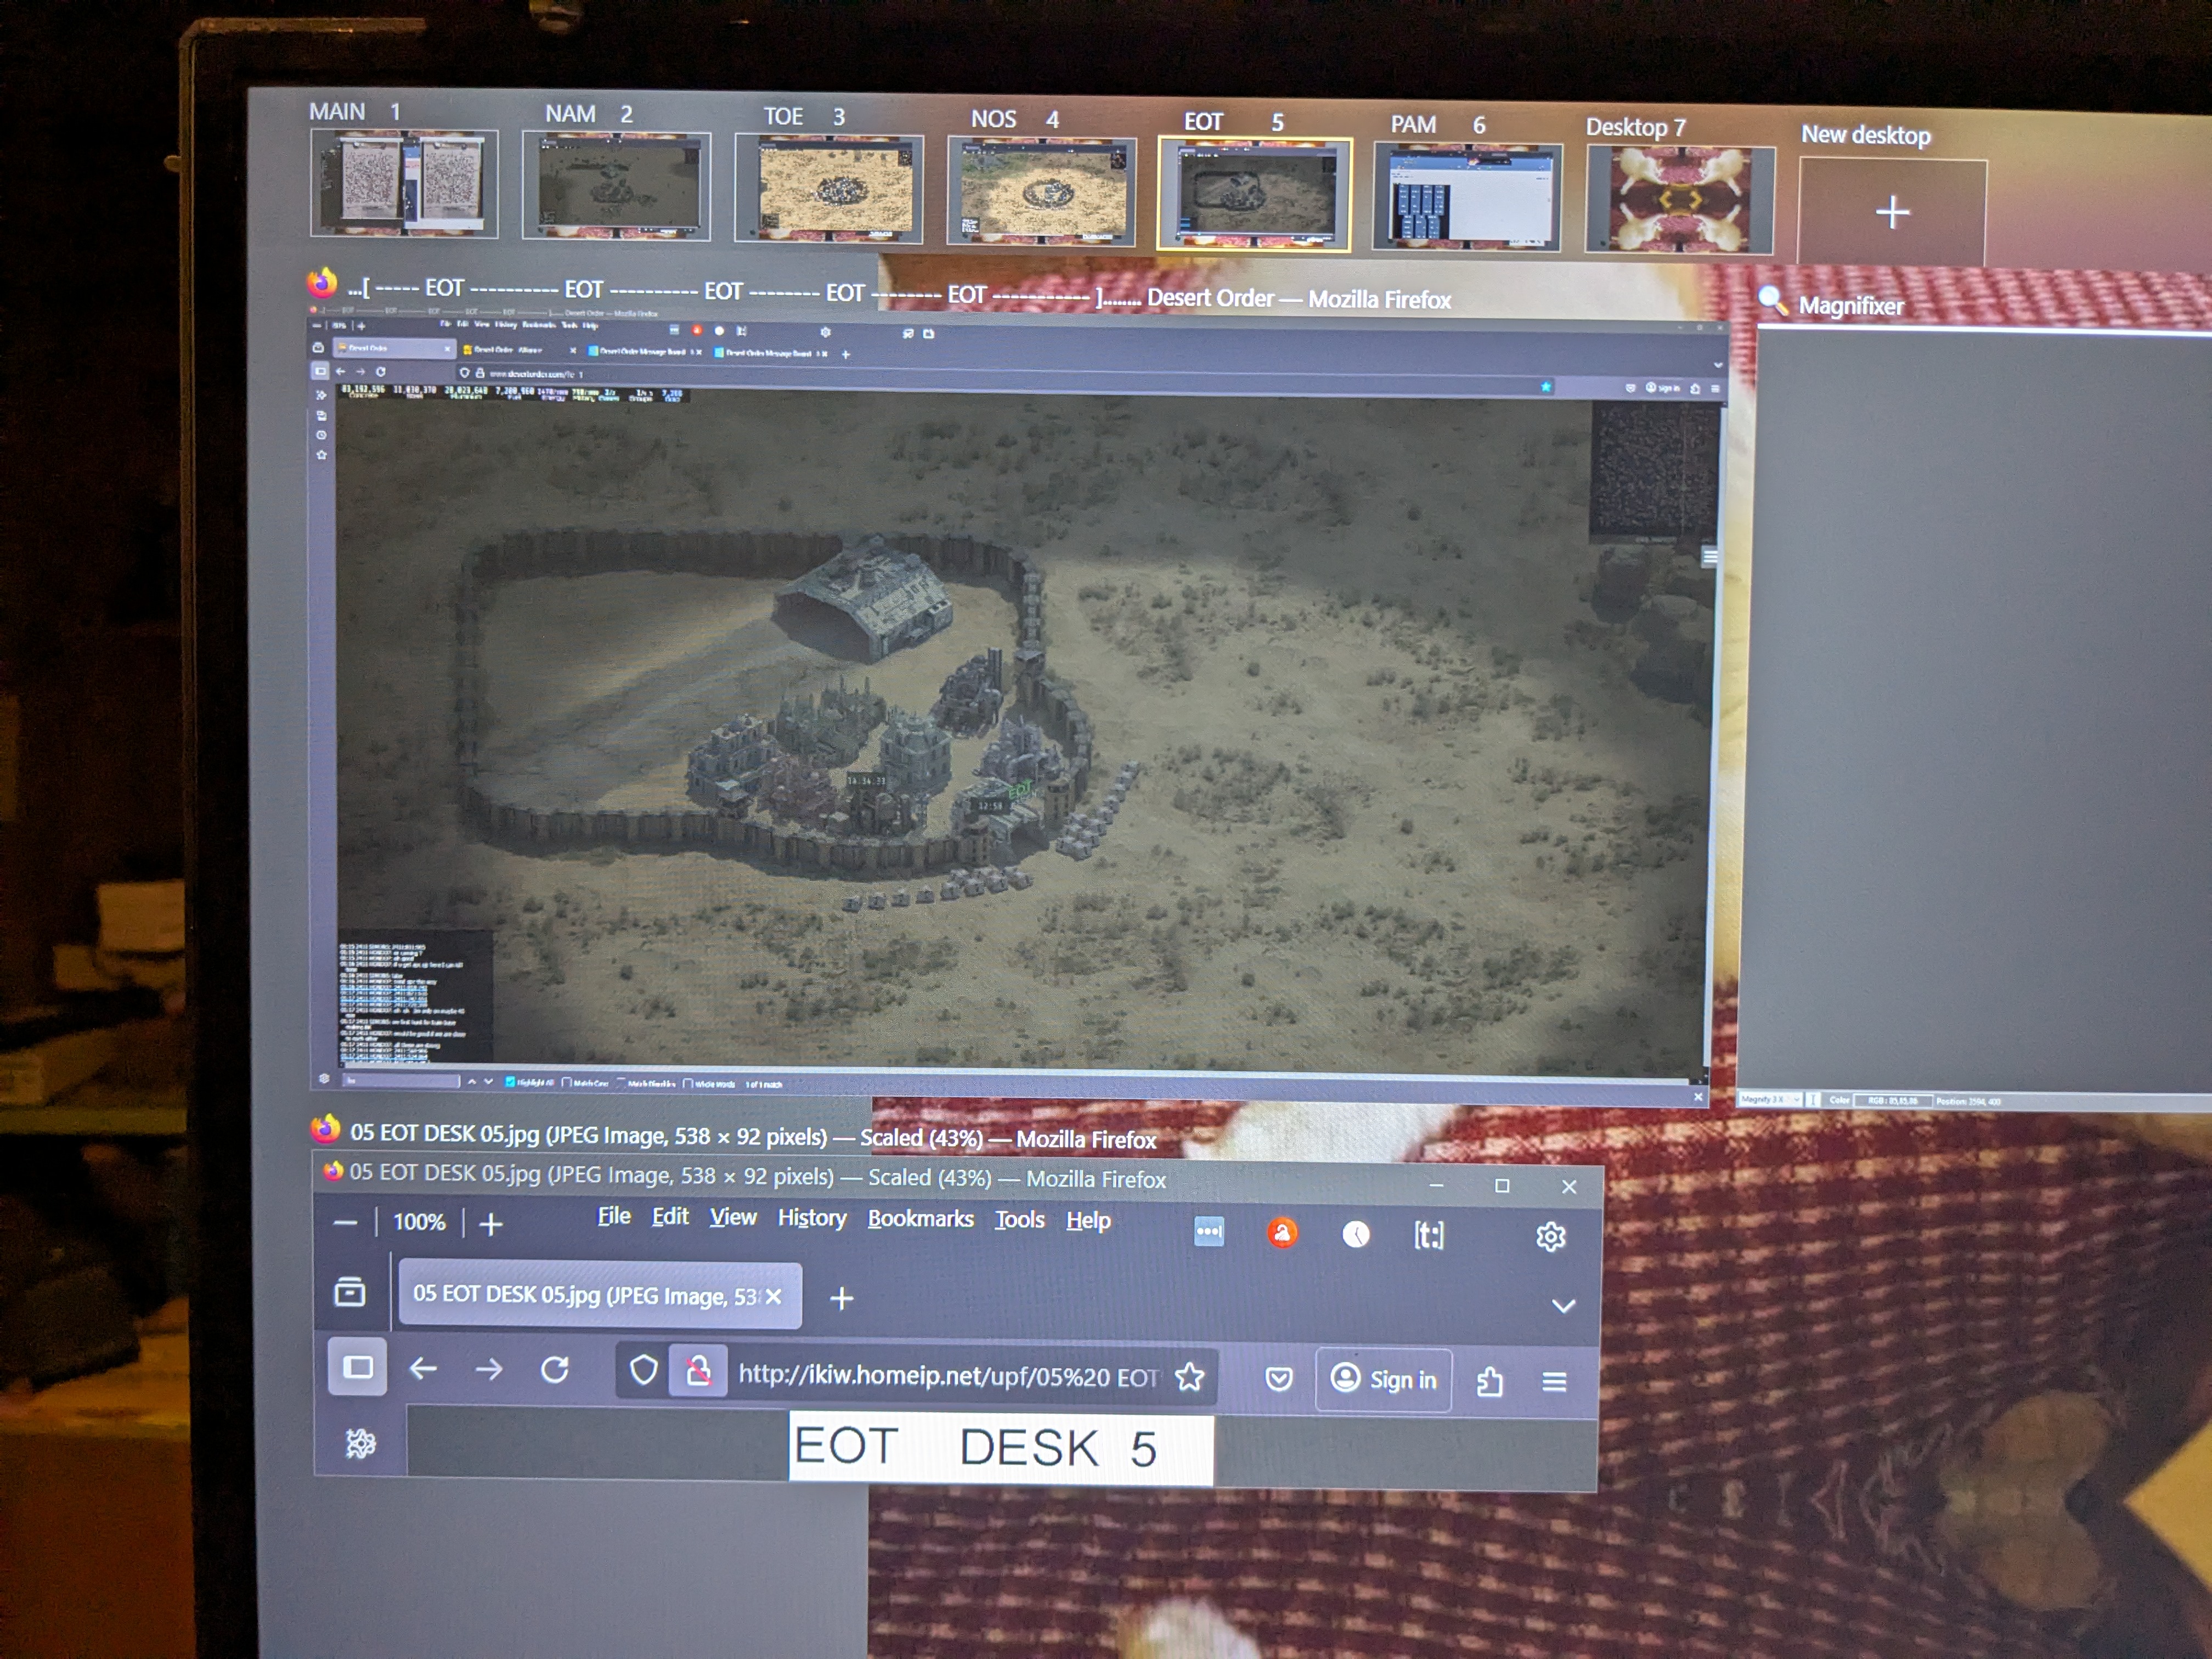The height and width of the screenshot is (1659, 2212).
Task: Open the Tools menu in EOT DESK Firefox
Action: tap(1019, 1220)
